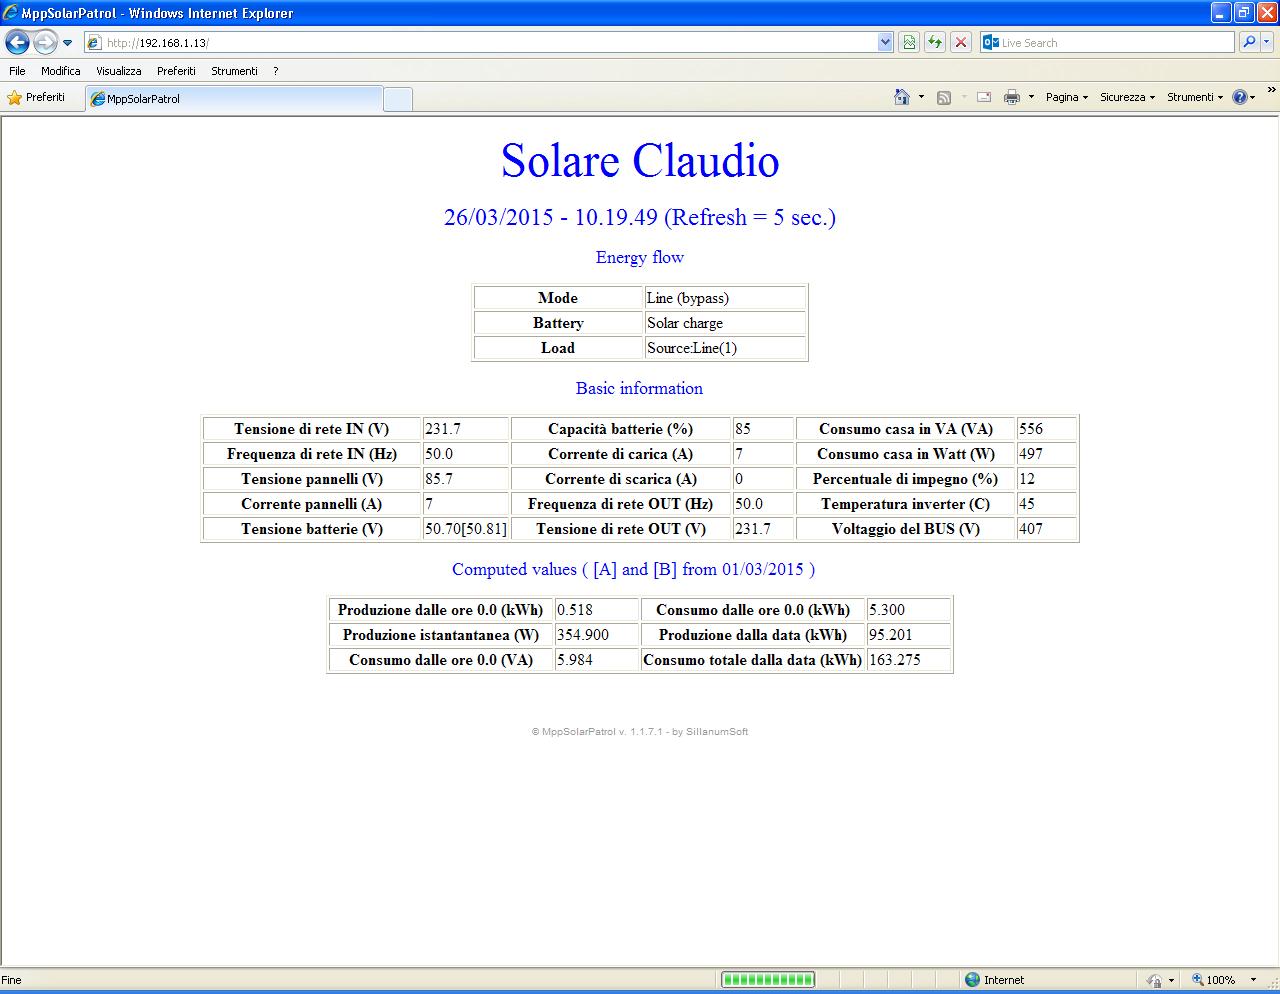This screenshot has height=994, width=1280.
Task: Open the ? help menu
Action: (x=275, y=71)
